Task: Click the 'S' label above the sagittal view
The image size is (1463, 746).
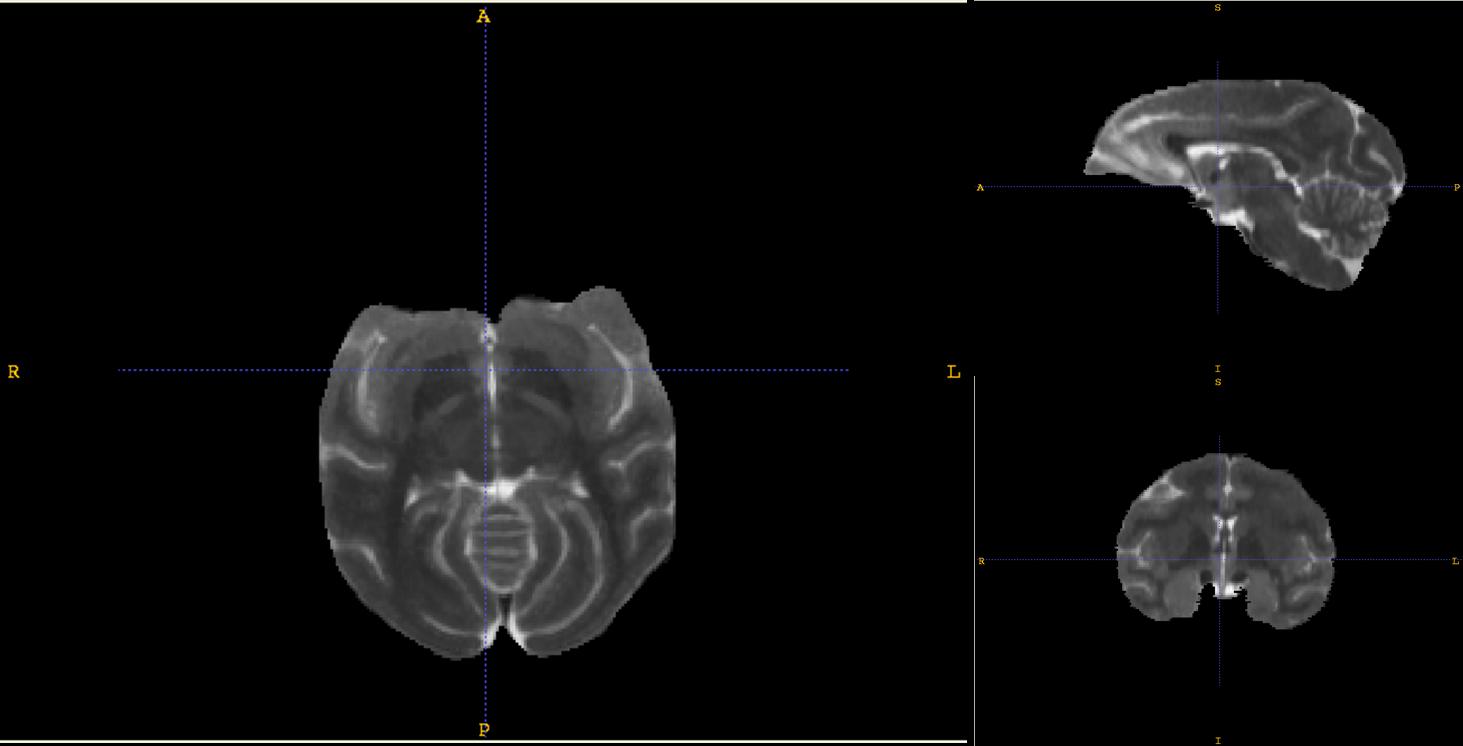Action: 1217,8
